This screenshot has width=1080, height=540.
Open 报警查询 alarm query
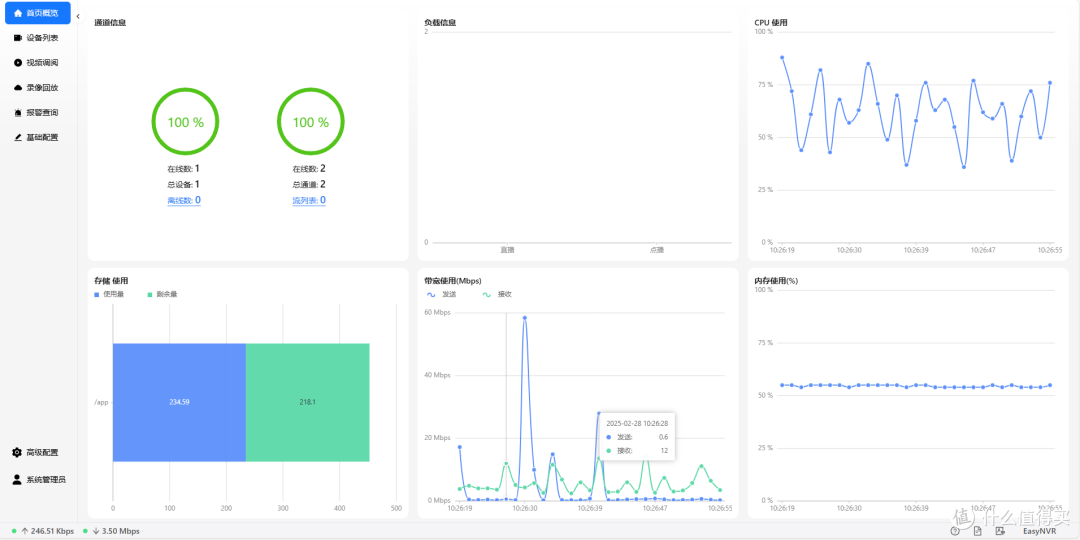pos(38,112)
